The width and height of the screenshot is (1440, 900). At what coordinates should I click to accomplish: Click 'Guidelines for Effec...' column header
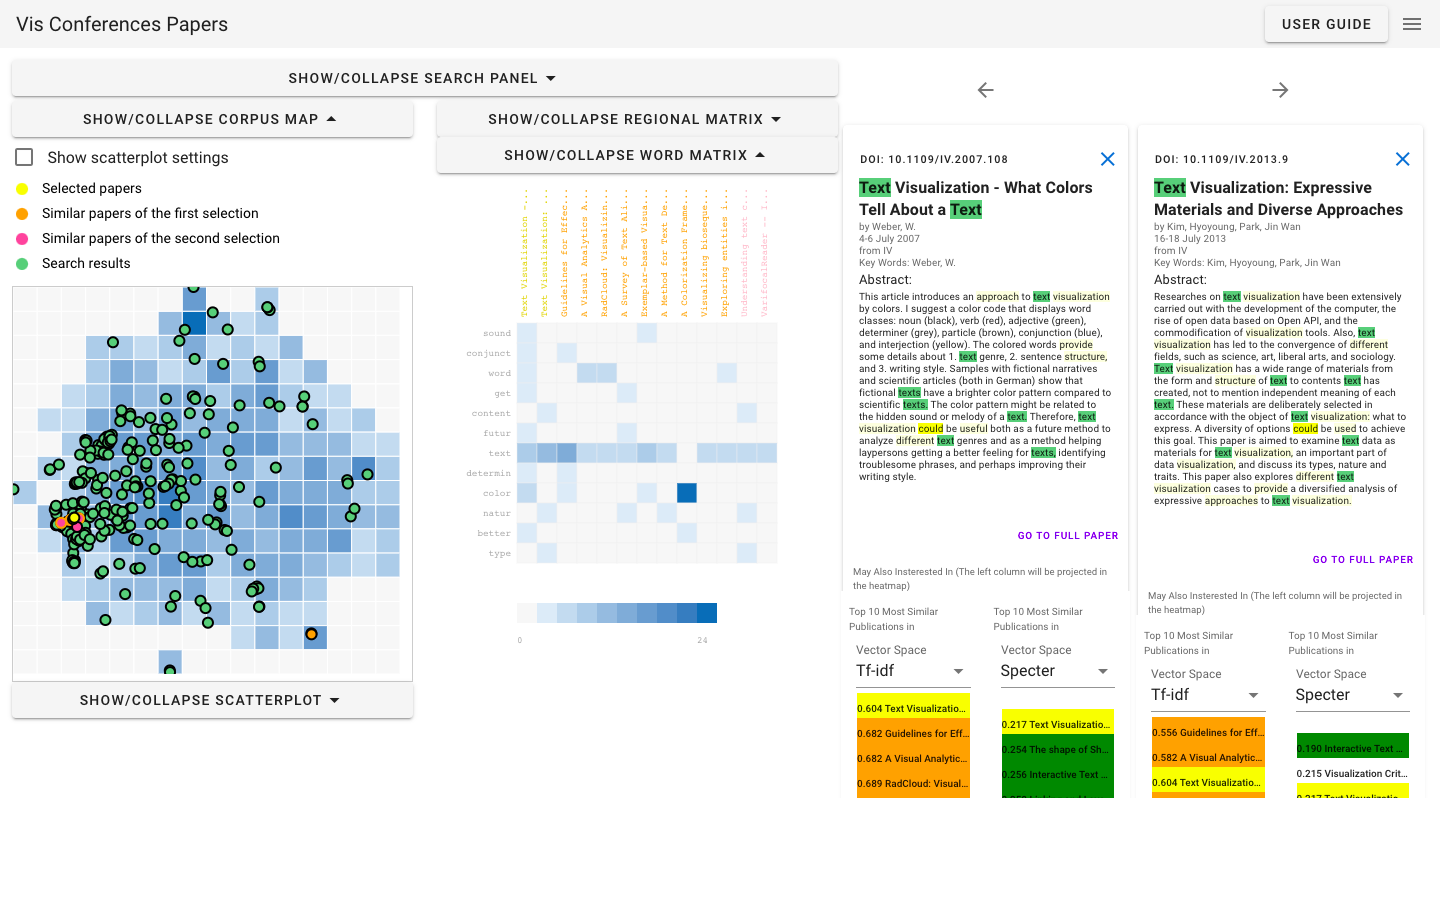click(x=565, y=251)
